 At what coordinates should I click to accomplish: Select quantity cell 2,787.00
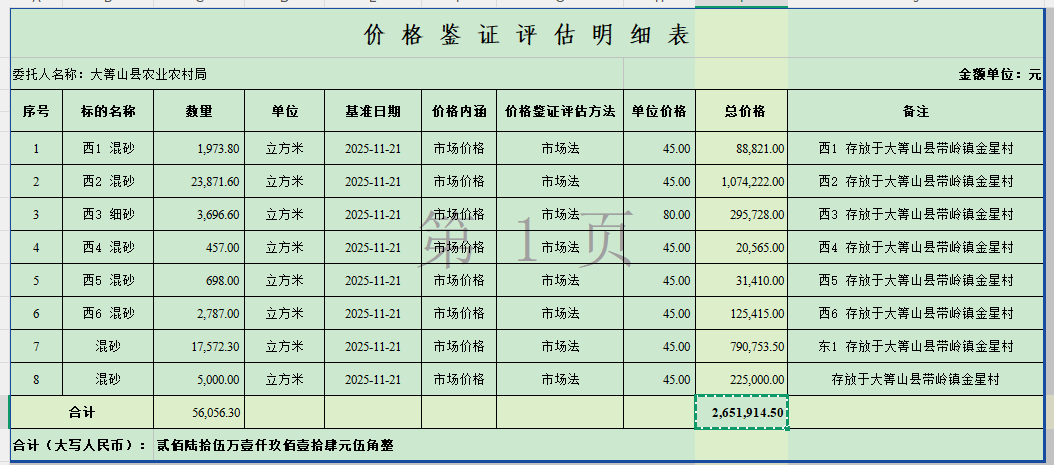pyautogui.click(x=200, y=313)
